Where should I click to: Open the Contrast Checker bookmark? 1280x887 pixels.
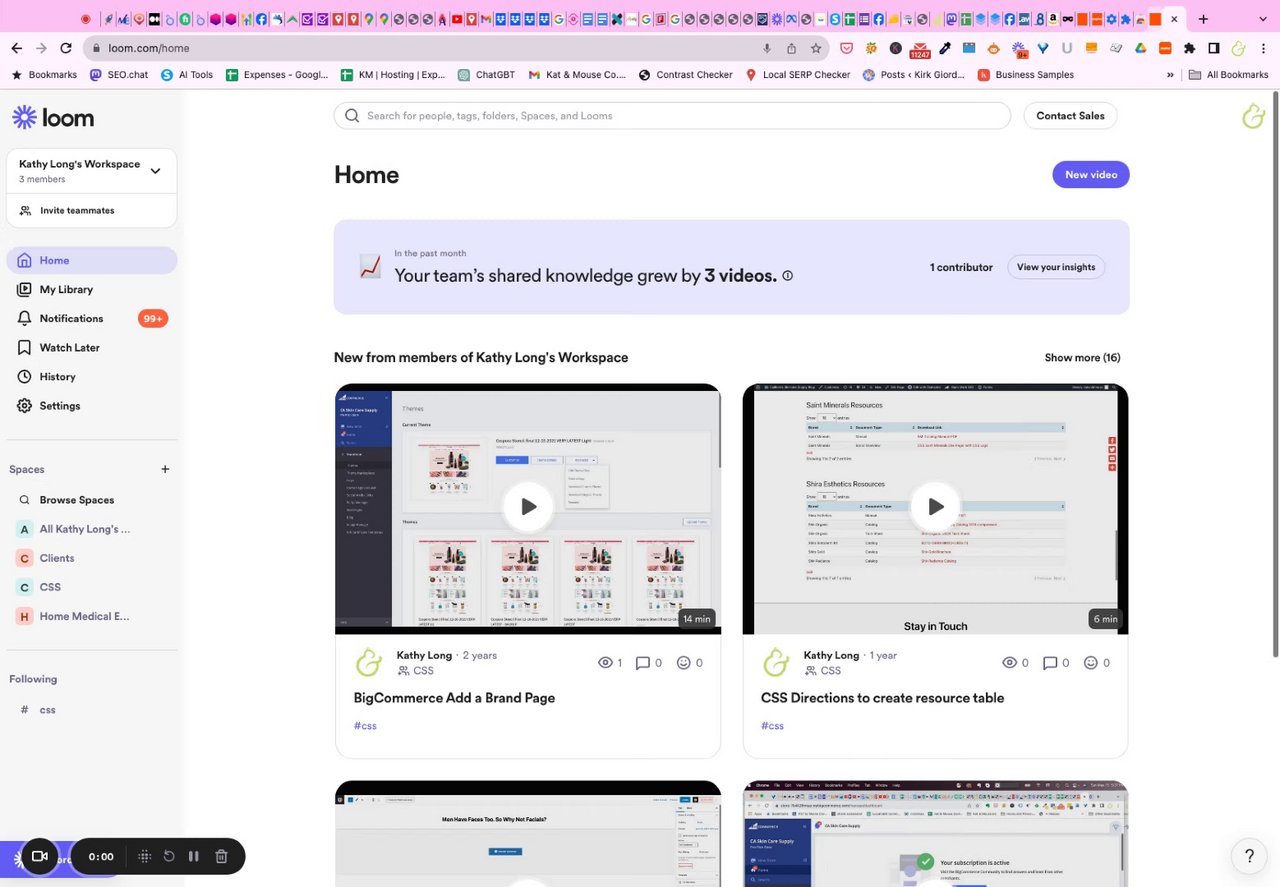coord(685,75)
